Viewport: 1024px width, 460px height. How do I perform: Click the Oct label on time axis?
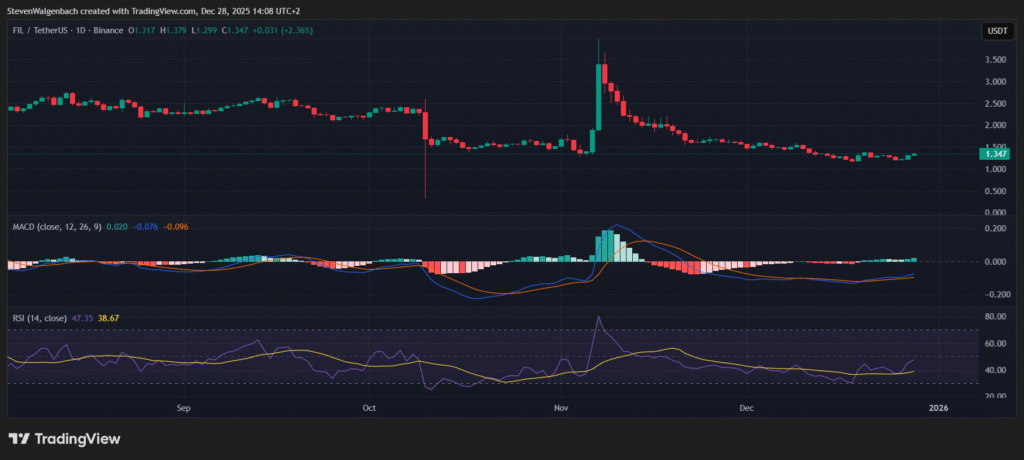369,408
